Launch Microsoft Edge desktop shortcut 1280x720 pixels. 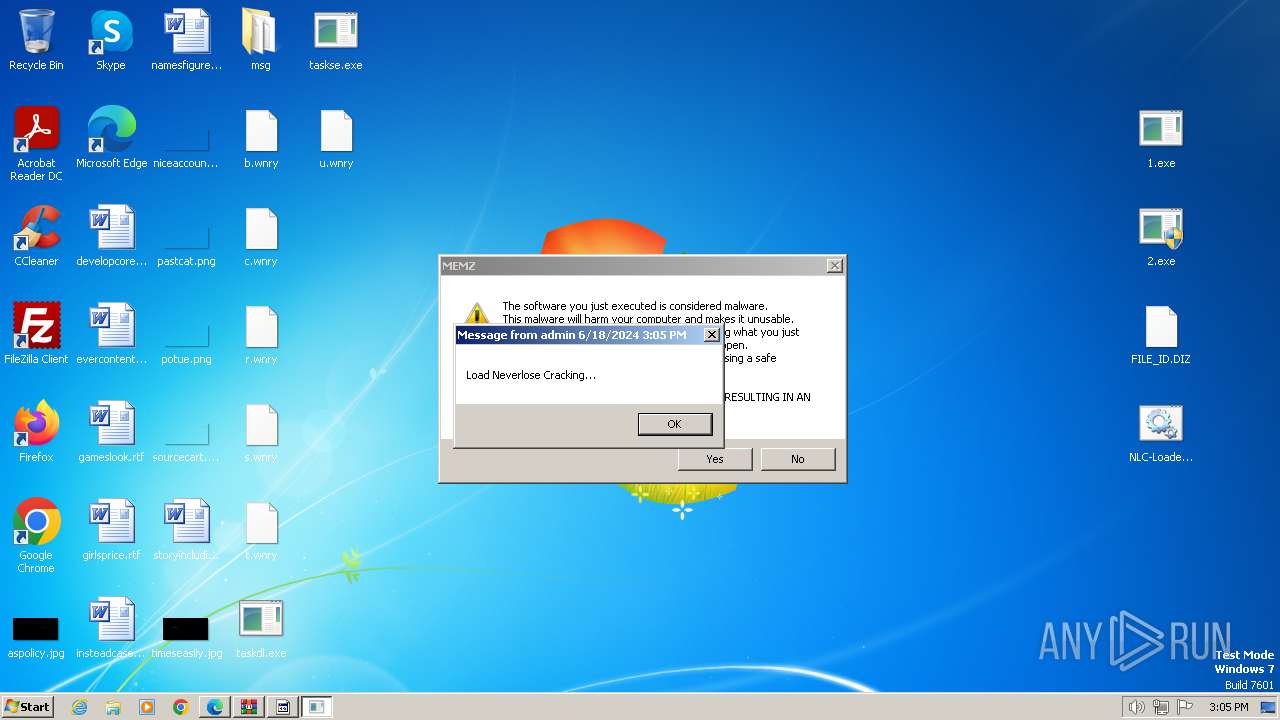tap(111, 138)
